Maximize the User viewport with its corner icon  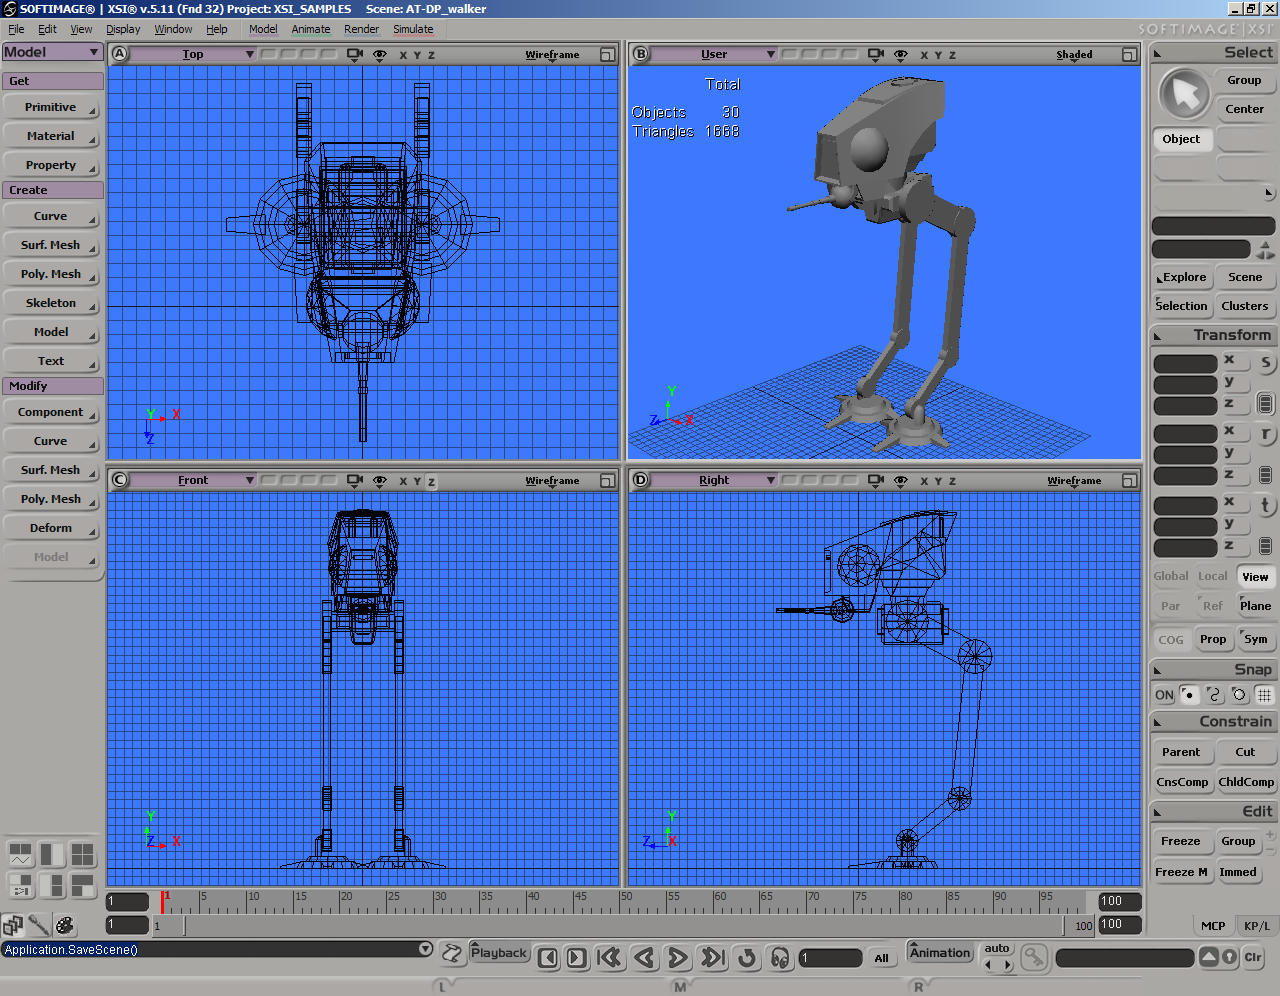1129,55
